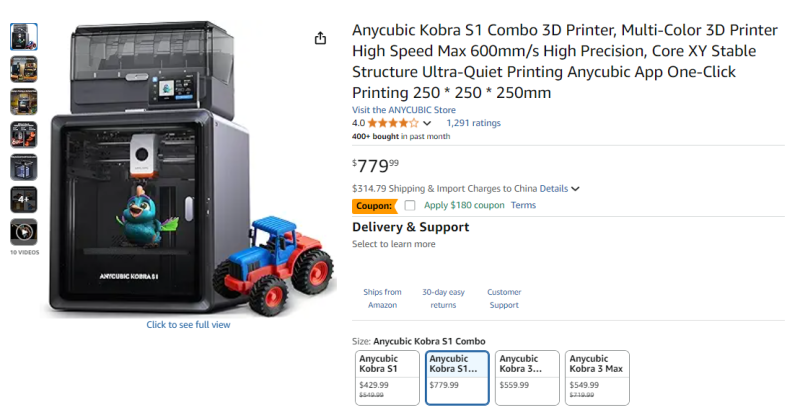Image resolution: width=800 pixels, height=410 pixels.
Task: Open the 1,291 ratings link
Action: [473, 123]
